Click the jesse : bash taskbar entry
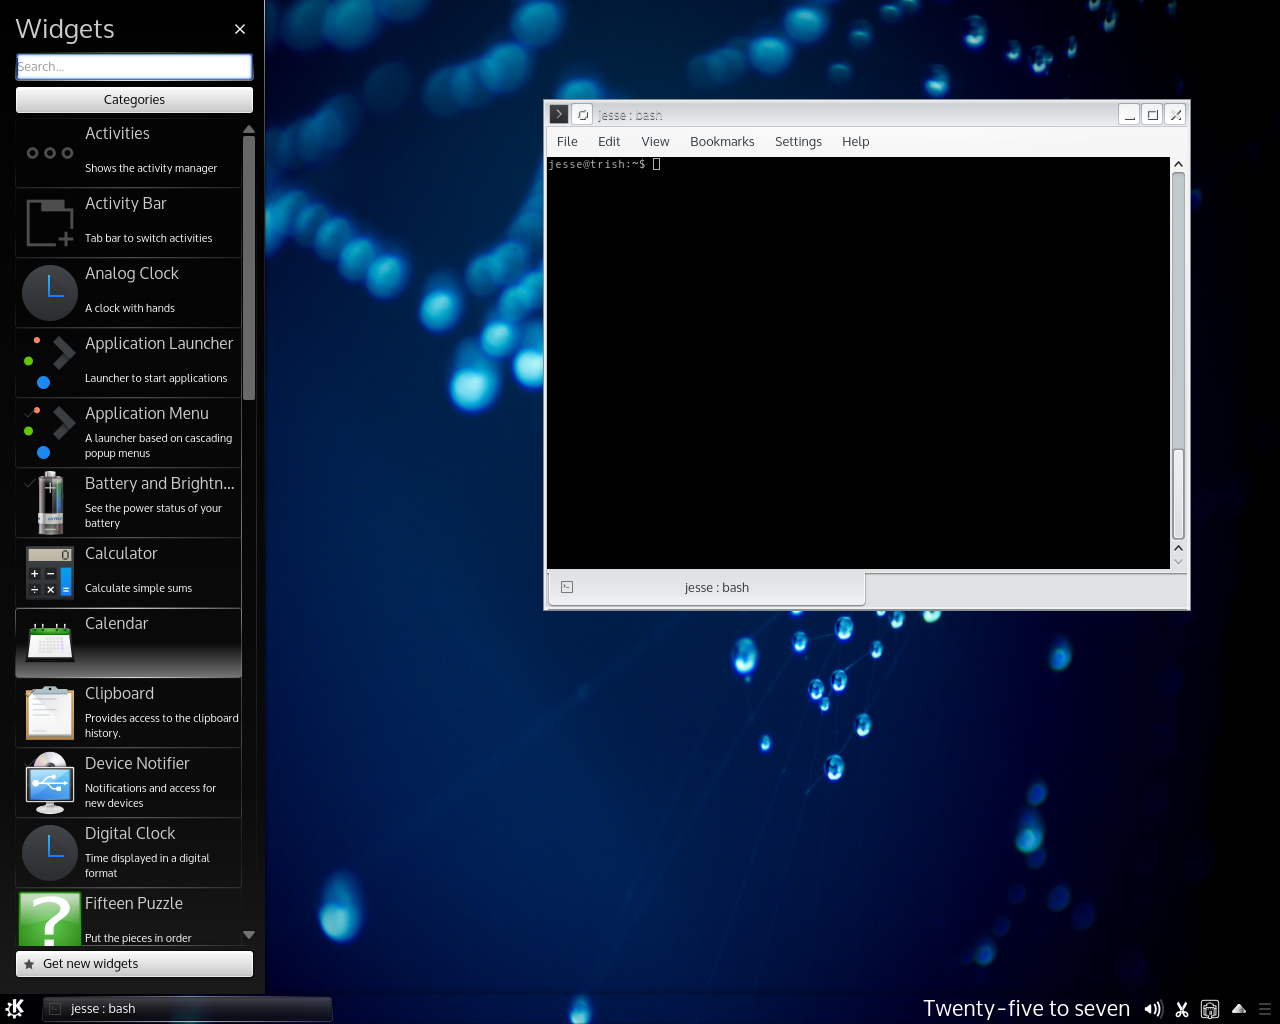Screen dimensions: 1280x1024 tap(187, 1009)
